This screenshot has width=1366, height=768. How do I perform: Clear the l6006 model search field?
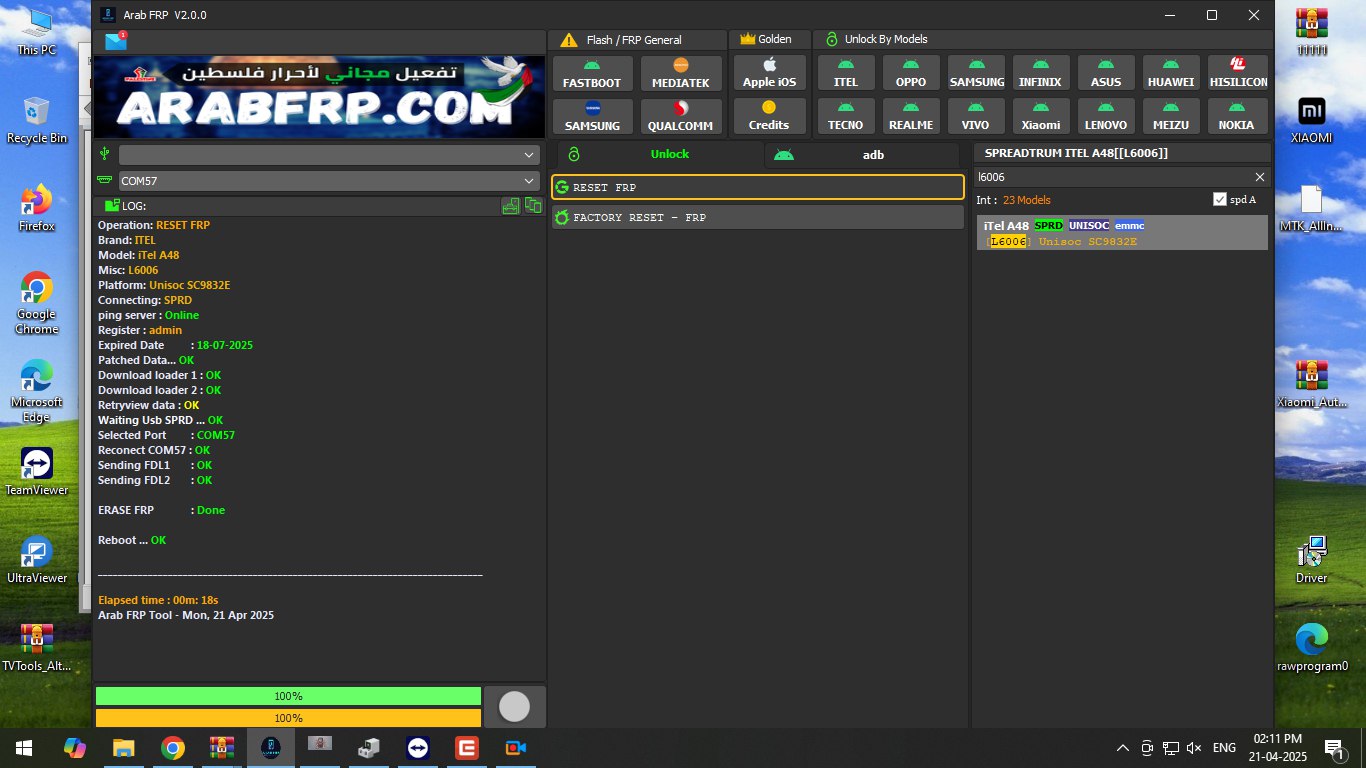point(1259,177)
